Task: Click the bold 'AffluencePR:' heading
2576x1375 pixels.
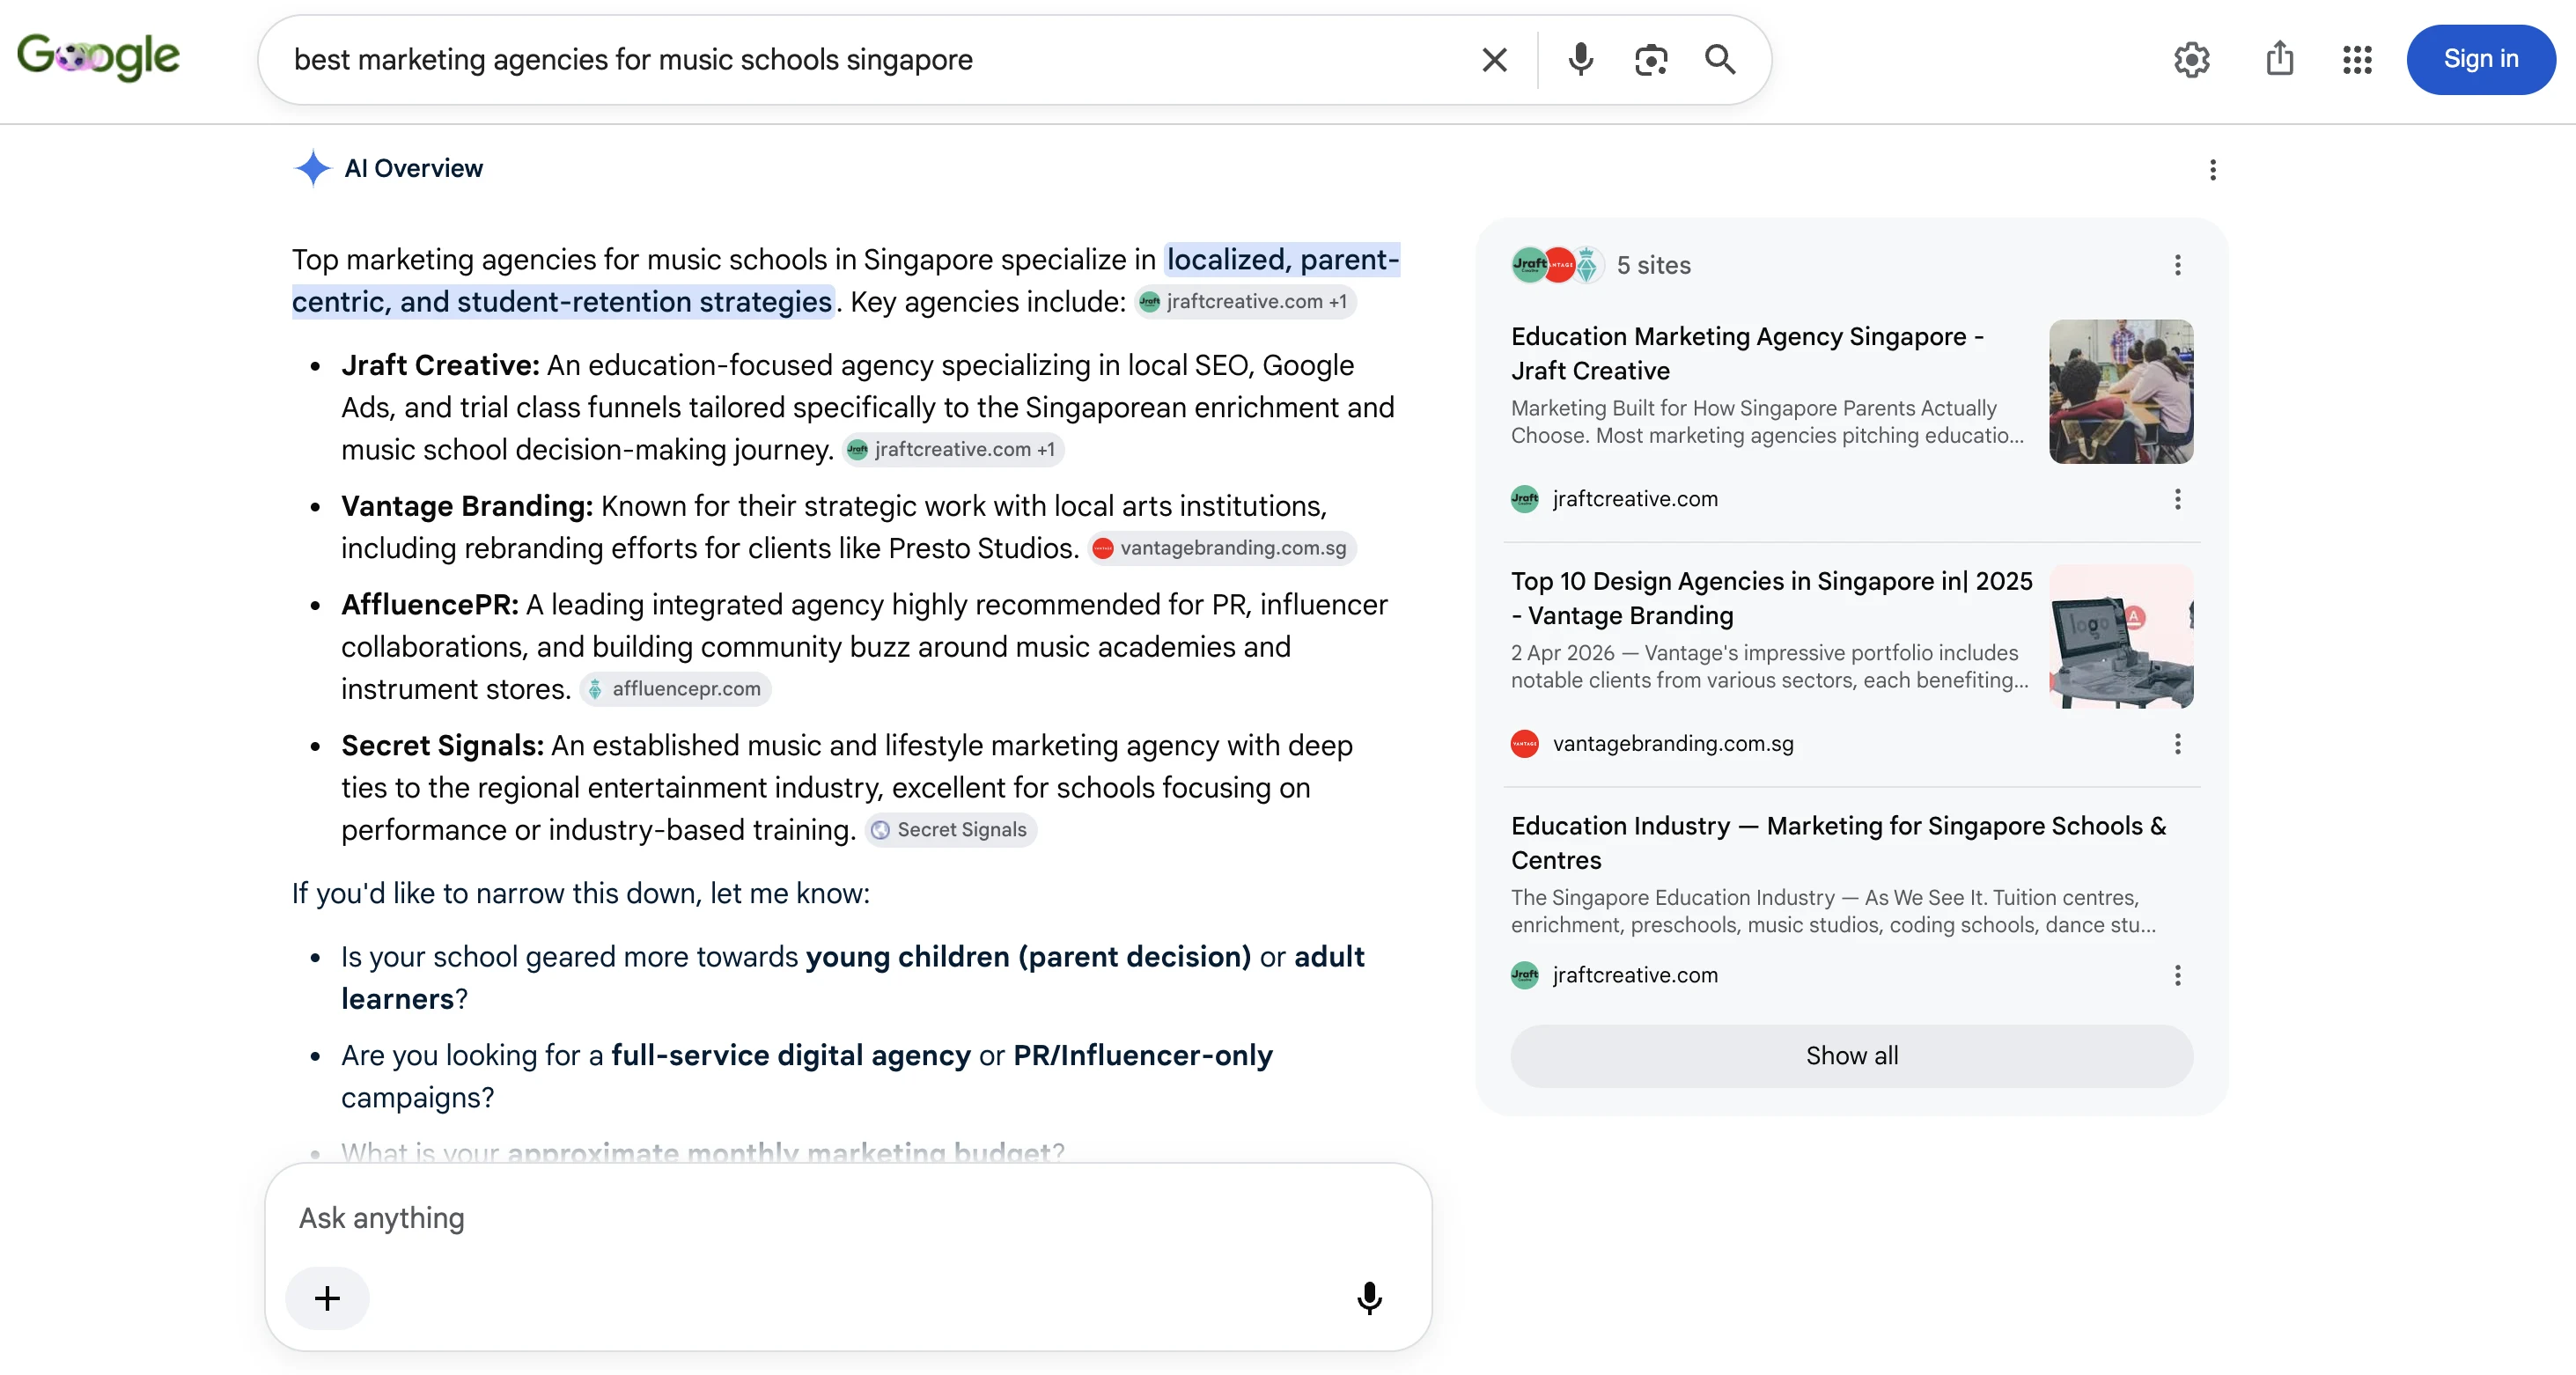Action: [x=430, y=605]
